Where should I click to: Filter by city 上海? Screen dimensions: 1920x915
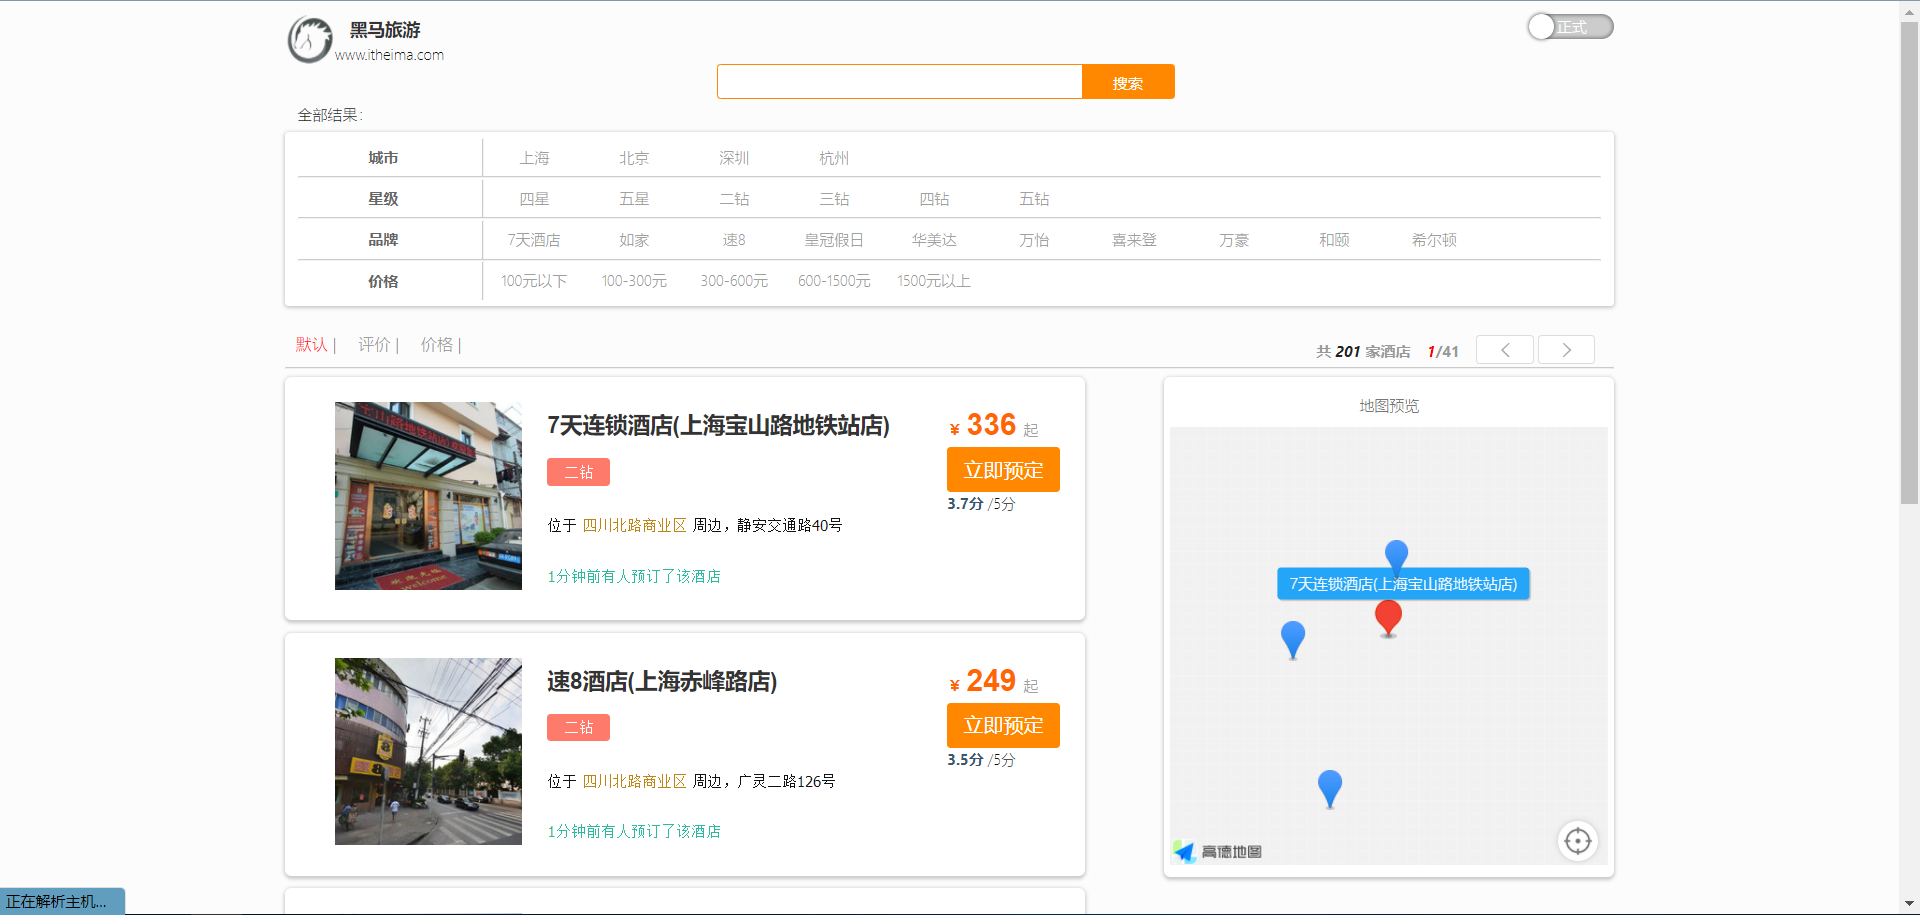pyautogui.click(x=534, y=158)
